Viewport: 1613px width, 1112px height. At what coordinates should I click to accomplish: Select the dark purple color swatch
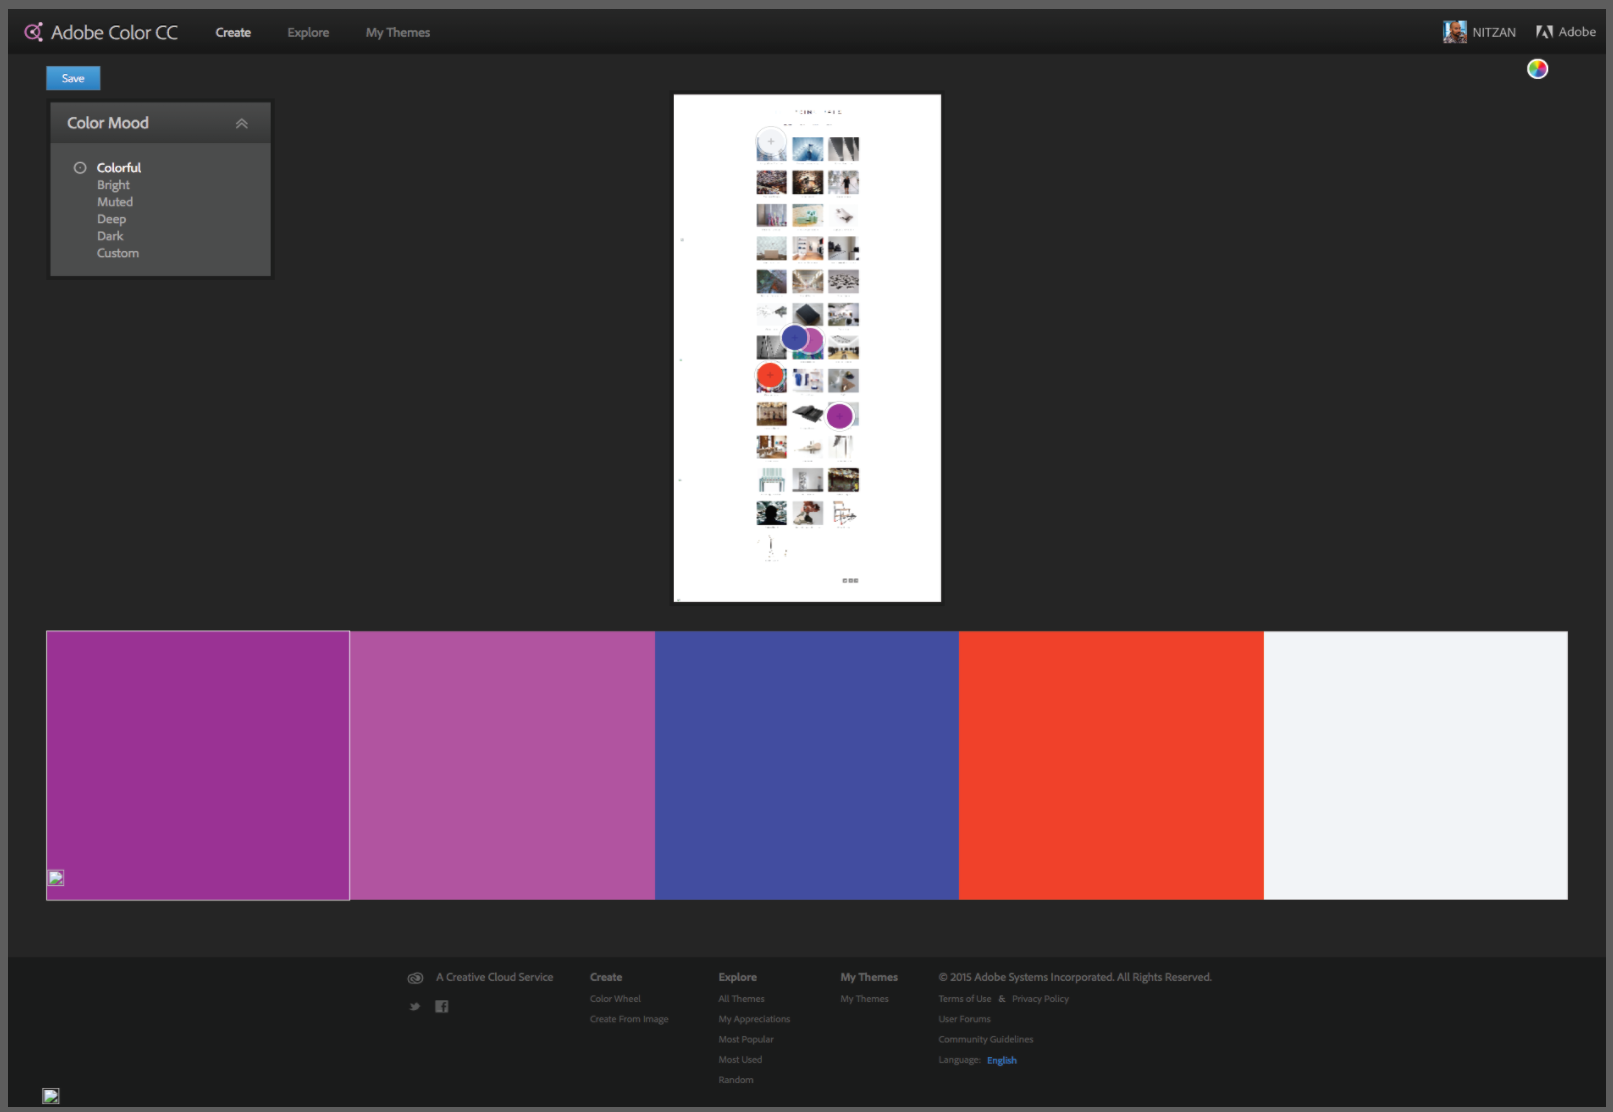pyautogui.click(x=198, y=765)
